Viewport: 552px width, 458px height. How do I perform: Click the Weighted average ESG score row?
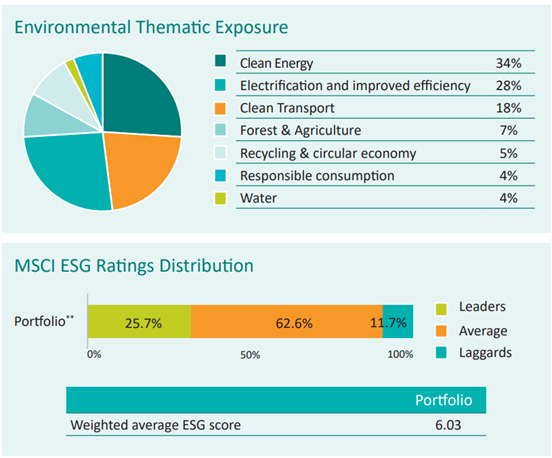click(x=276, y=425)
